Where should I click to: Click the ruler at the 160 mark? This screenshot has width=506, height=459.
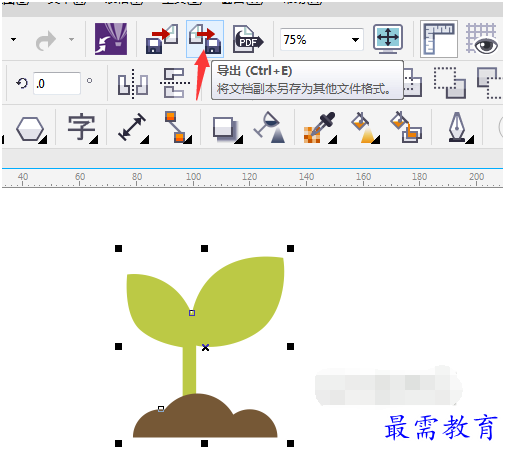click(363, 177)
